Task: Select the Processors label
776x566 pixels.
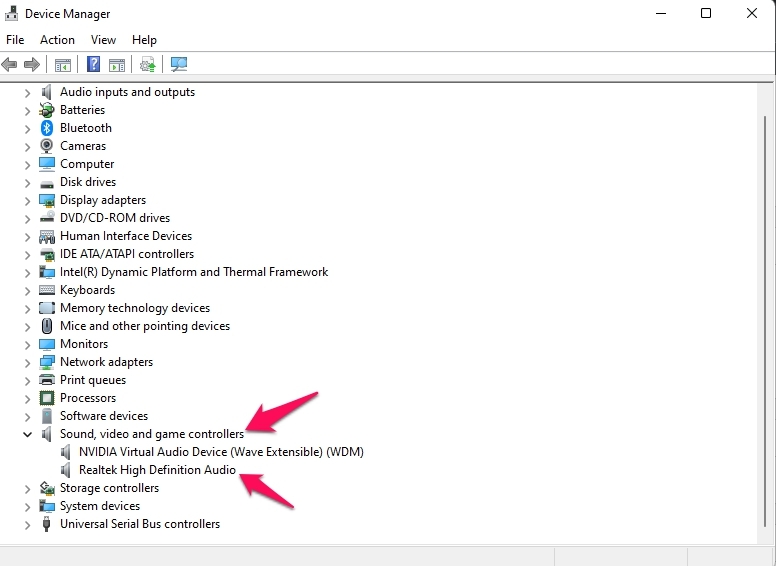Action: tap(88, 398)
